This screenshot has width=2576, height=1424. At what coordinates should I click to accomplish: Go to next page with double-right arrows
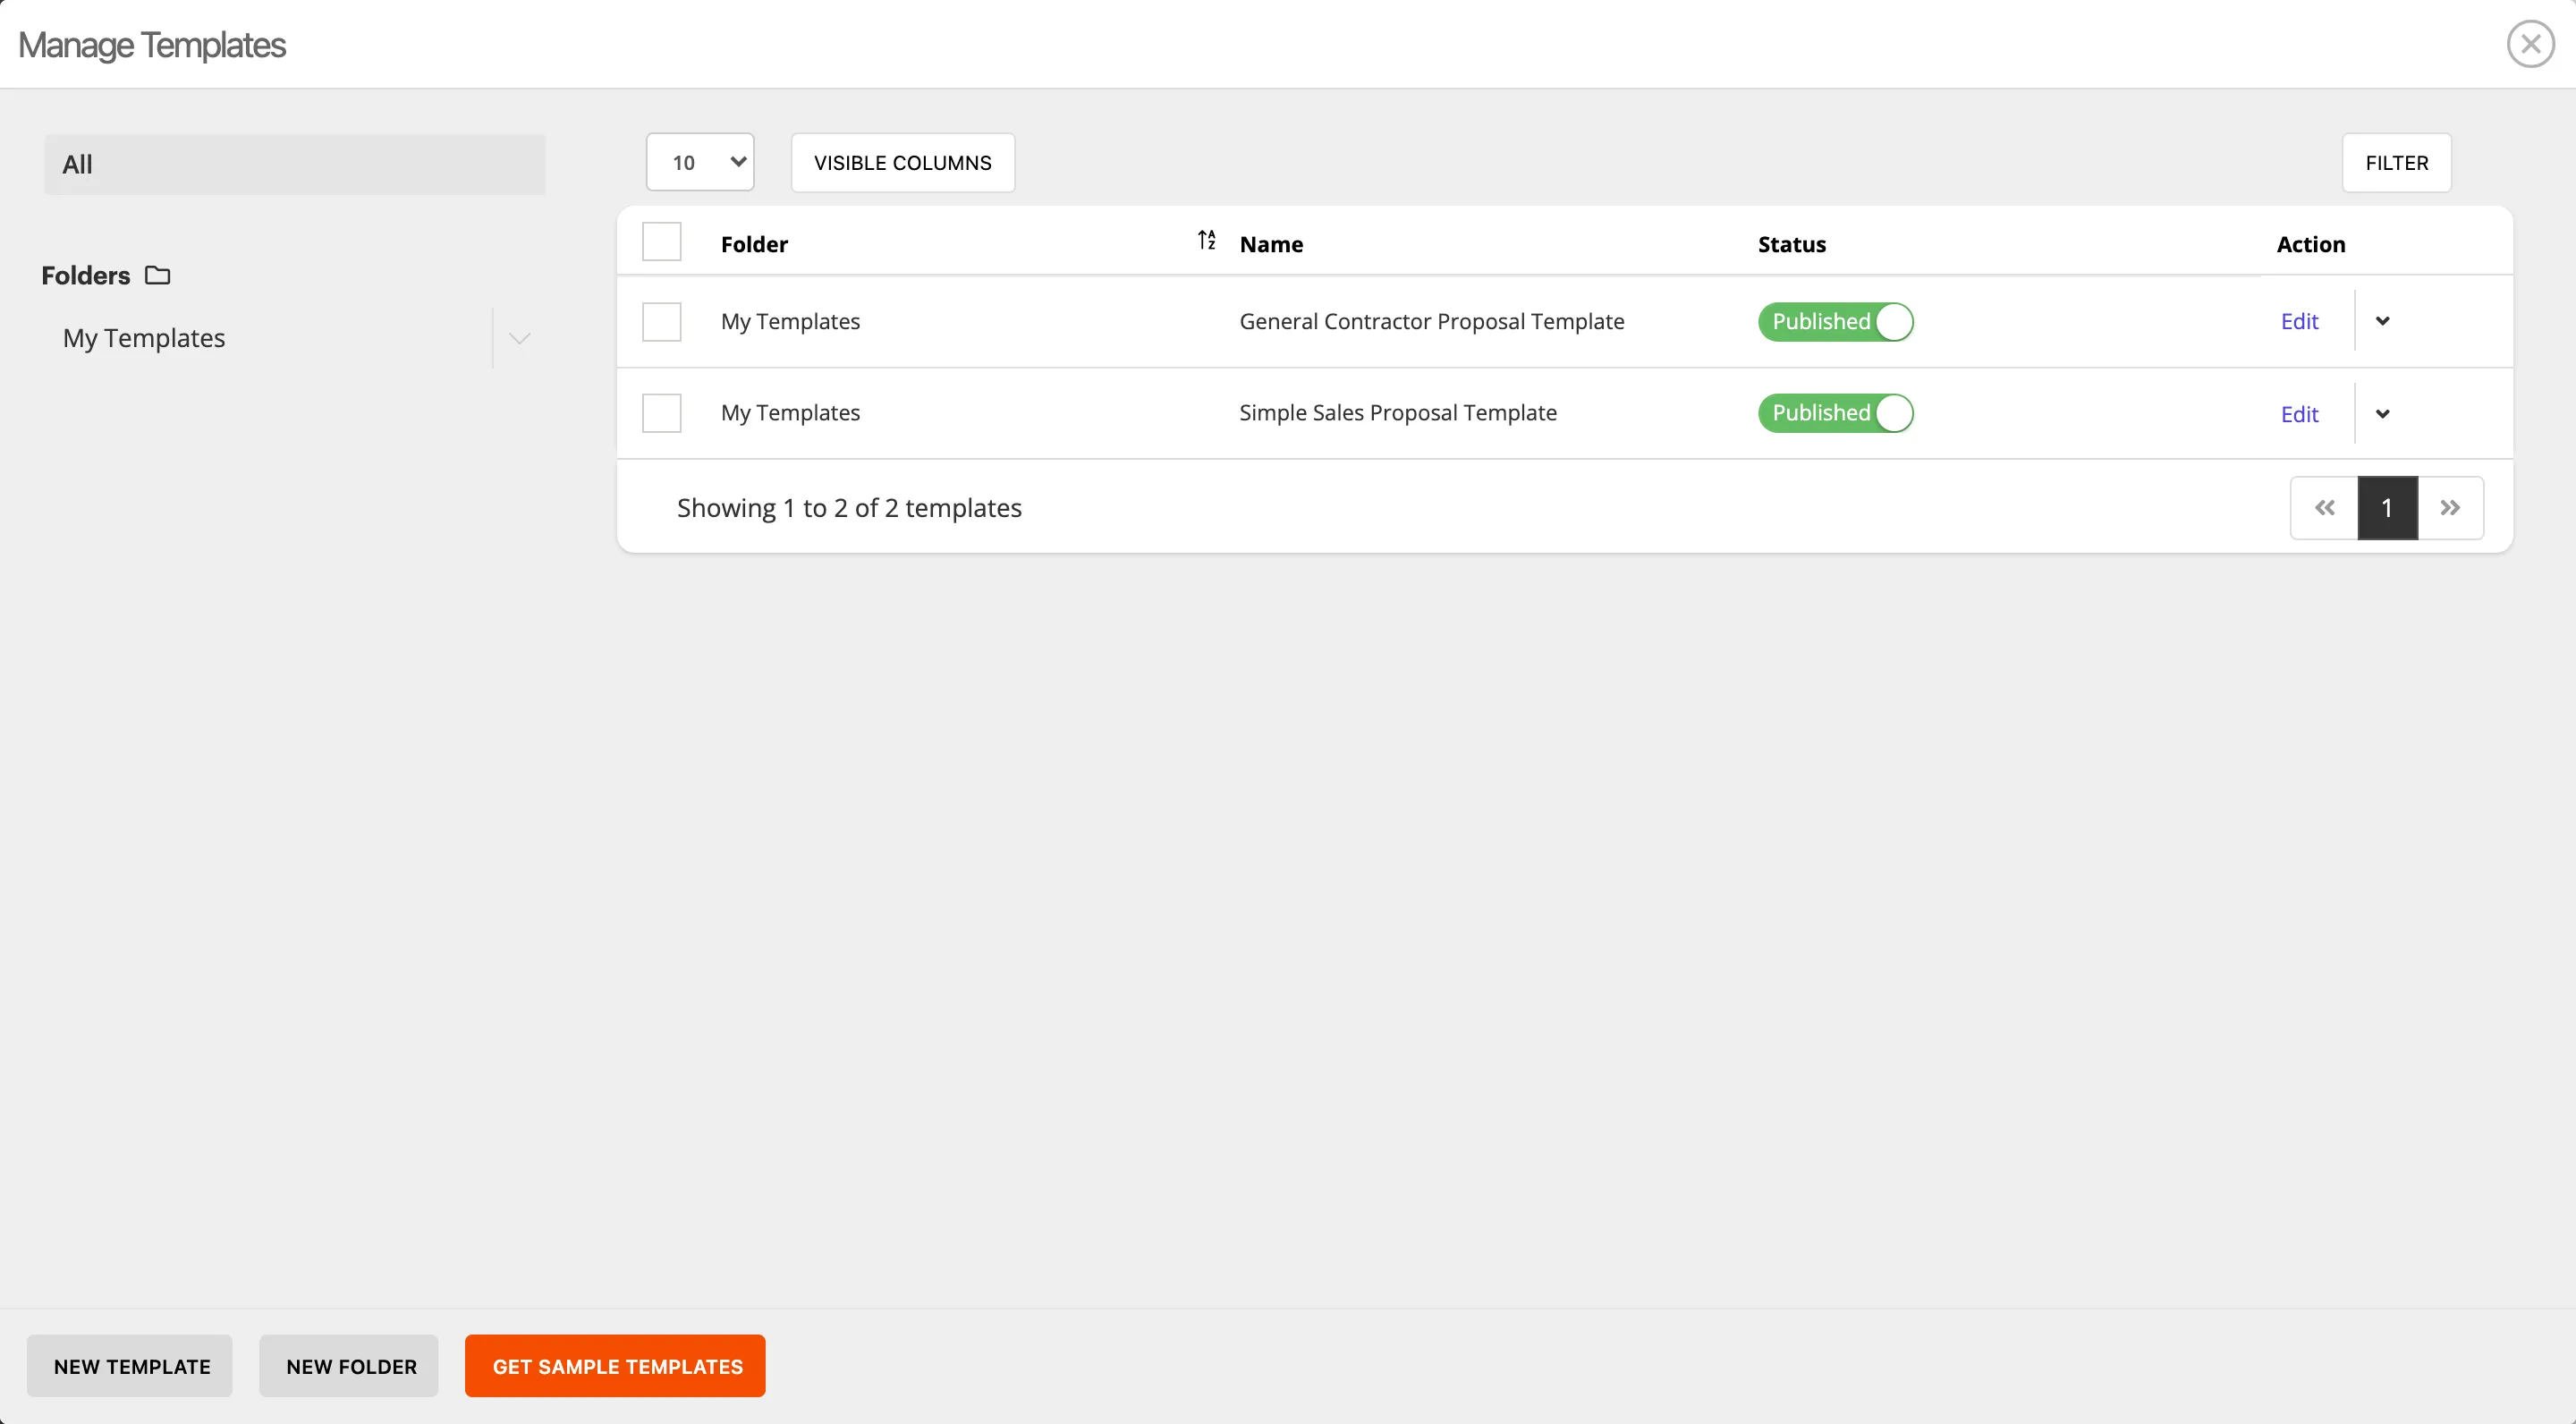tap(2450, 508)
